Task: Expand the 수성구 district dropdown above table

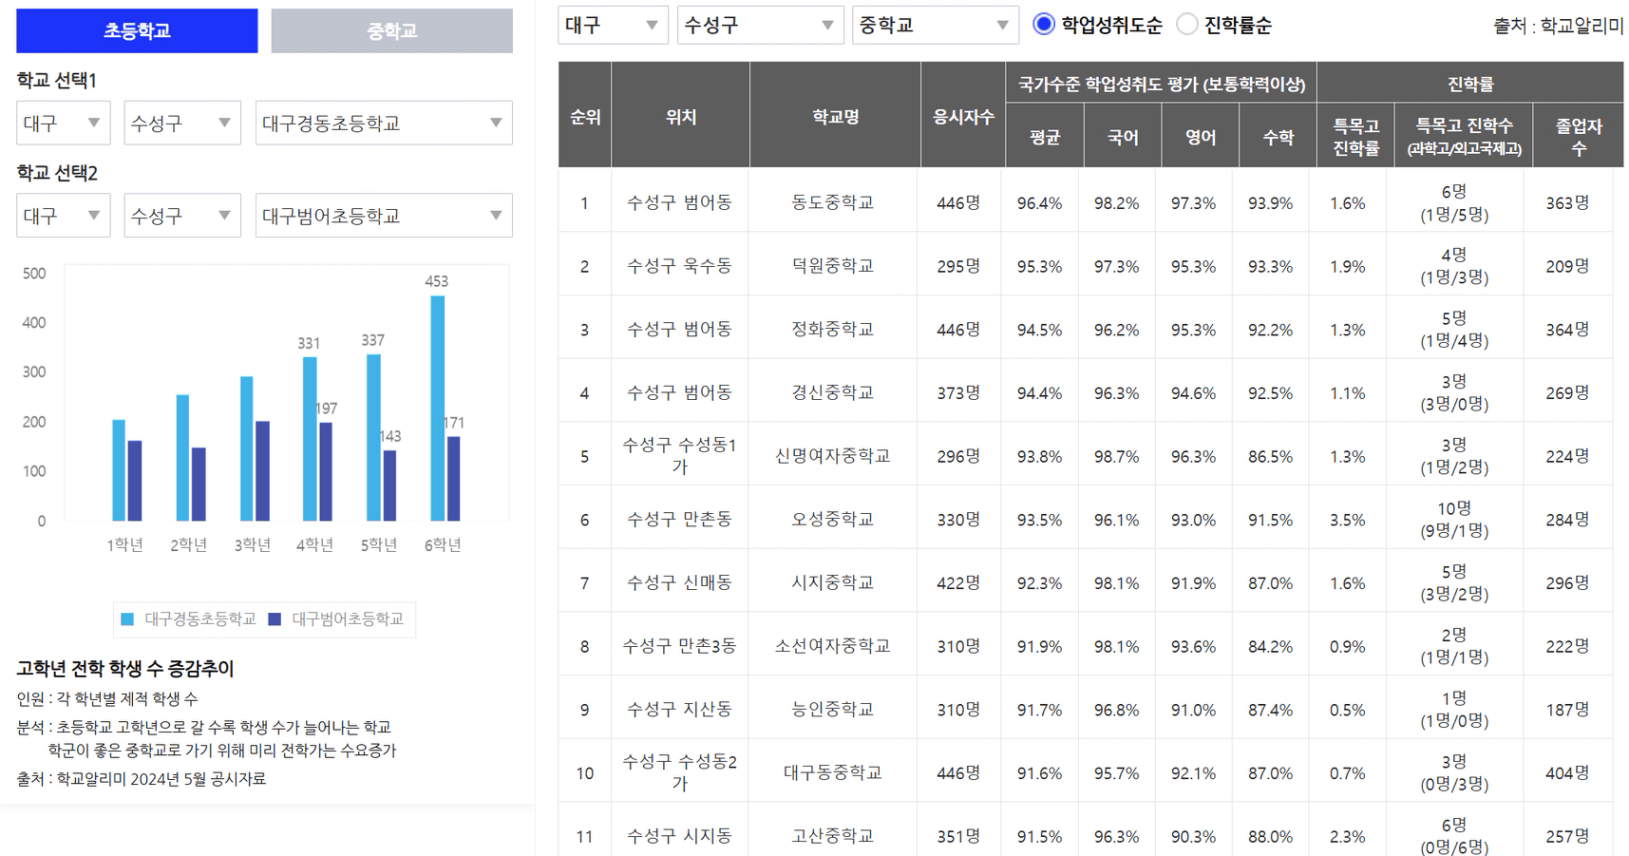Action: coord(760,25)
